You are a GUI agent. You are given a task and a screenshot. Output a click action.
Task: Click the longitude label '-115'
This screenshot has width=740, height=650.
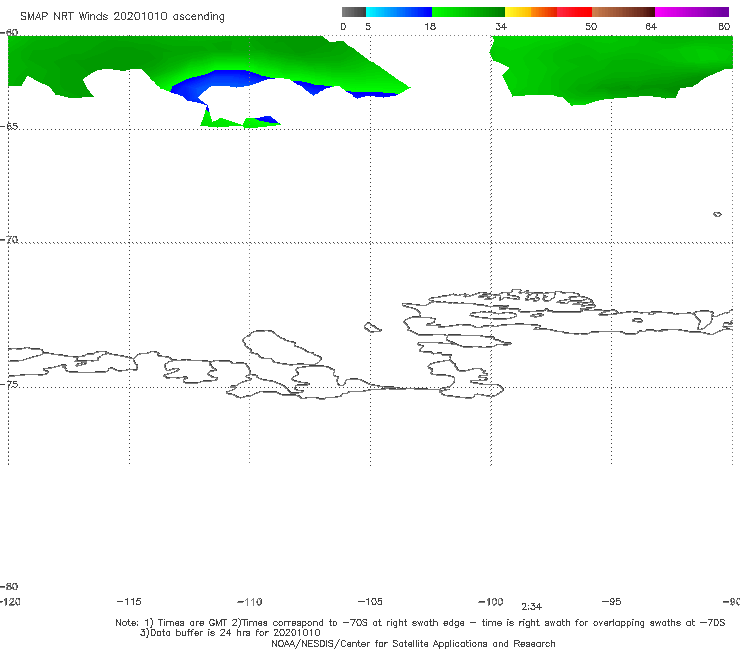tap(129, 601)
